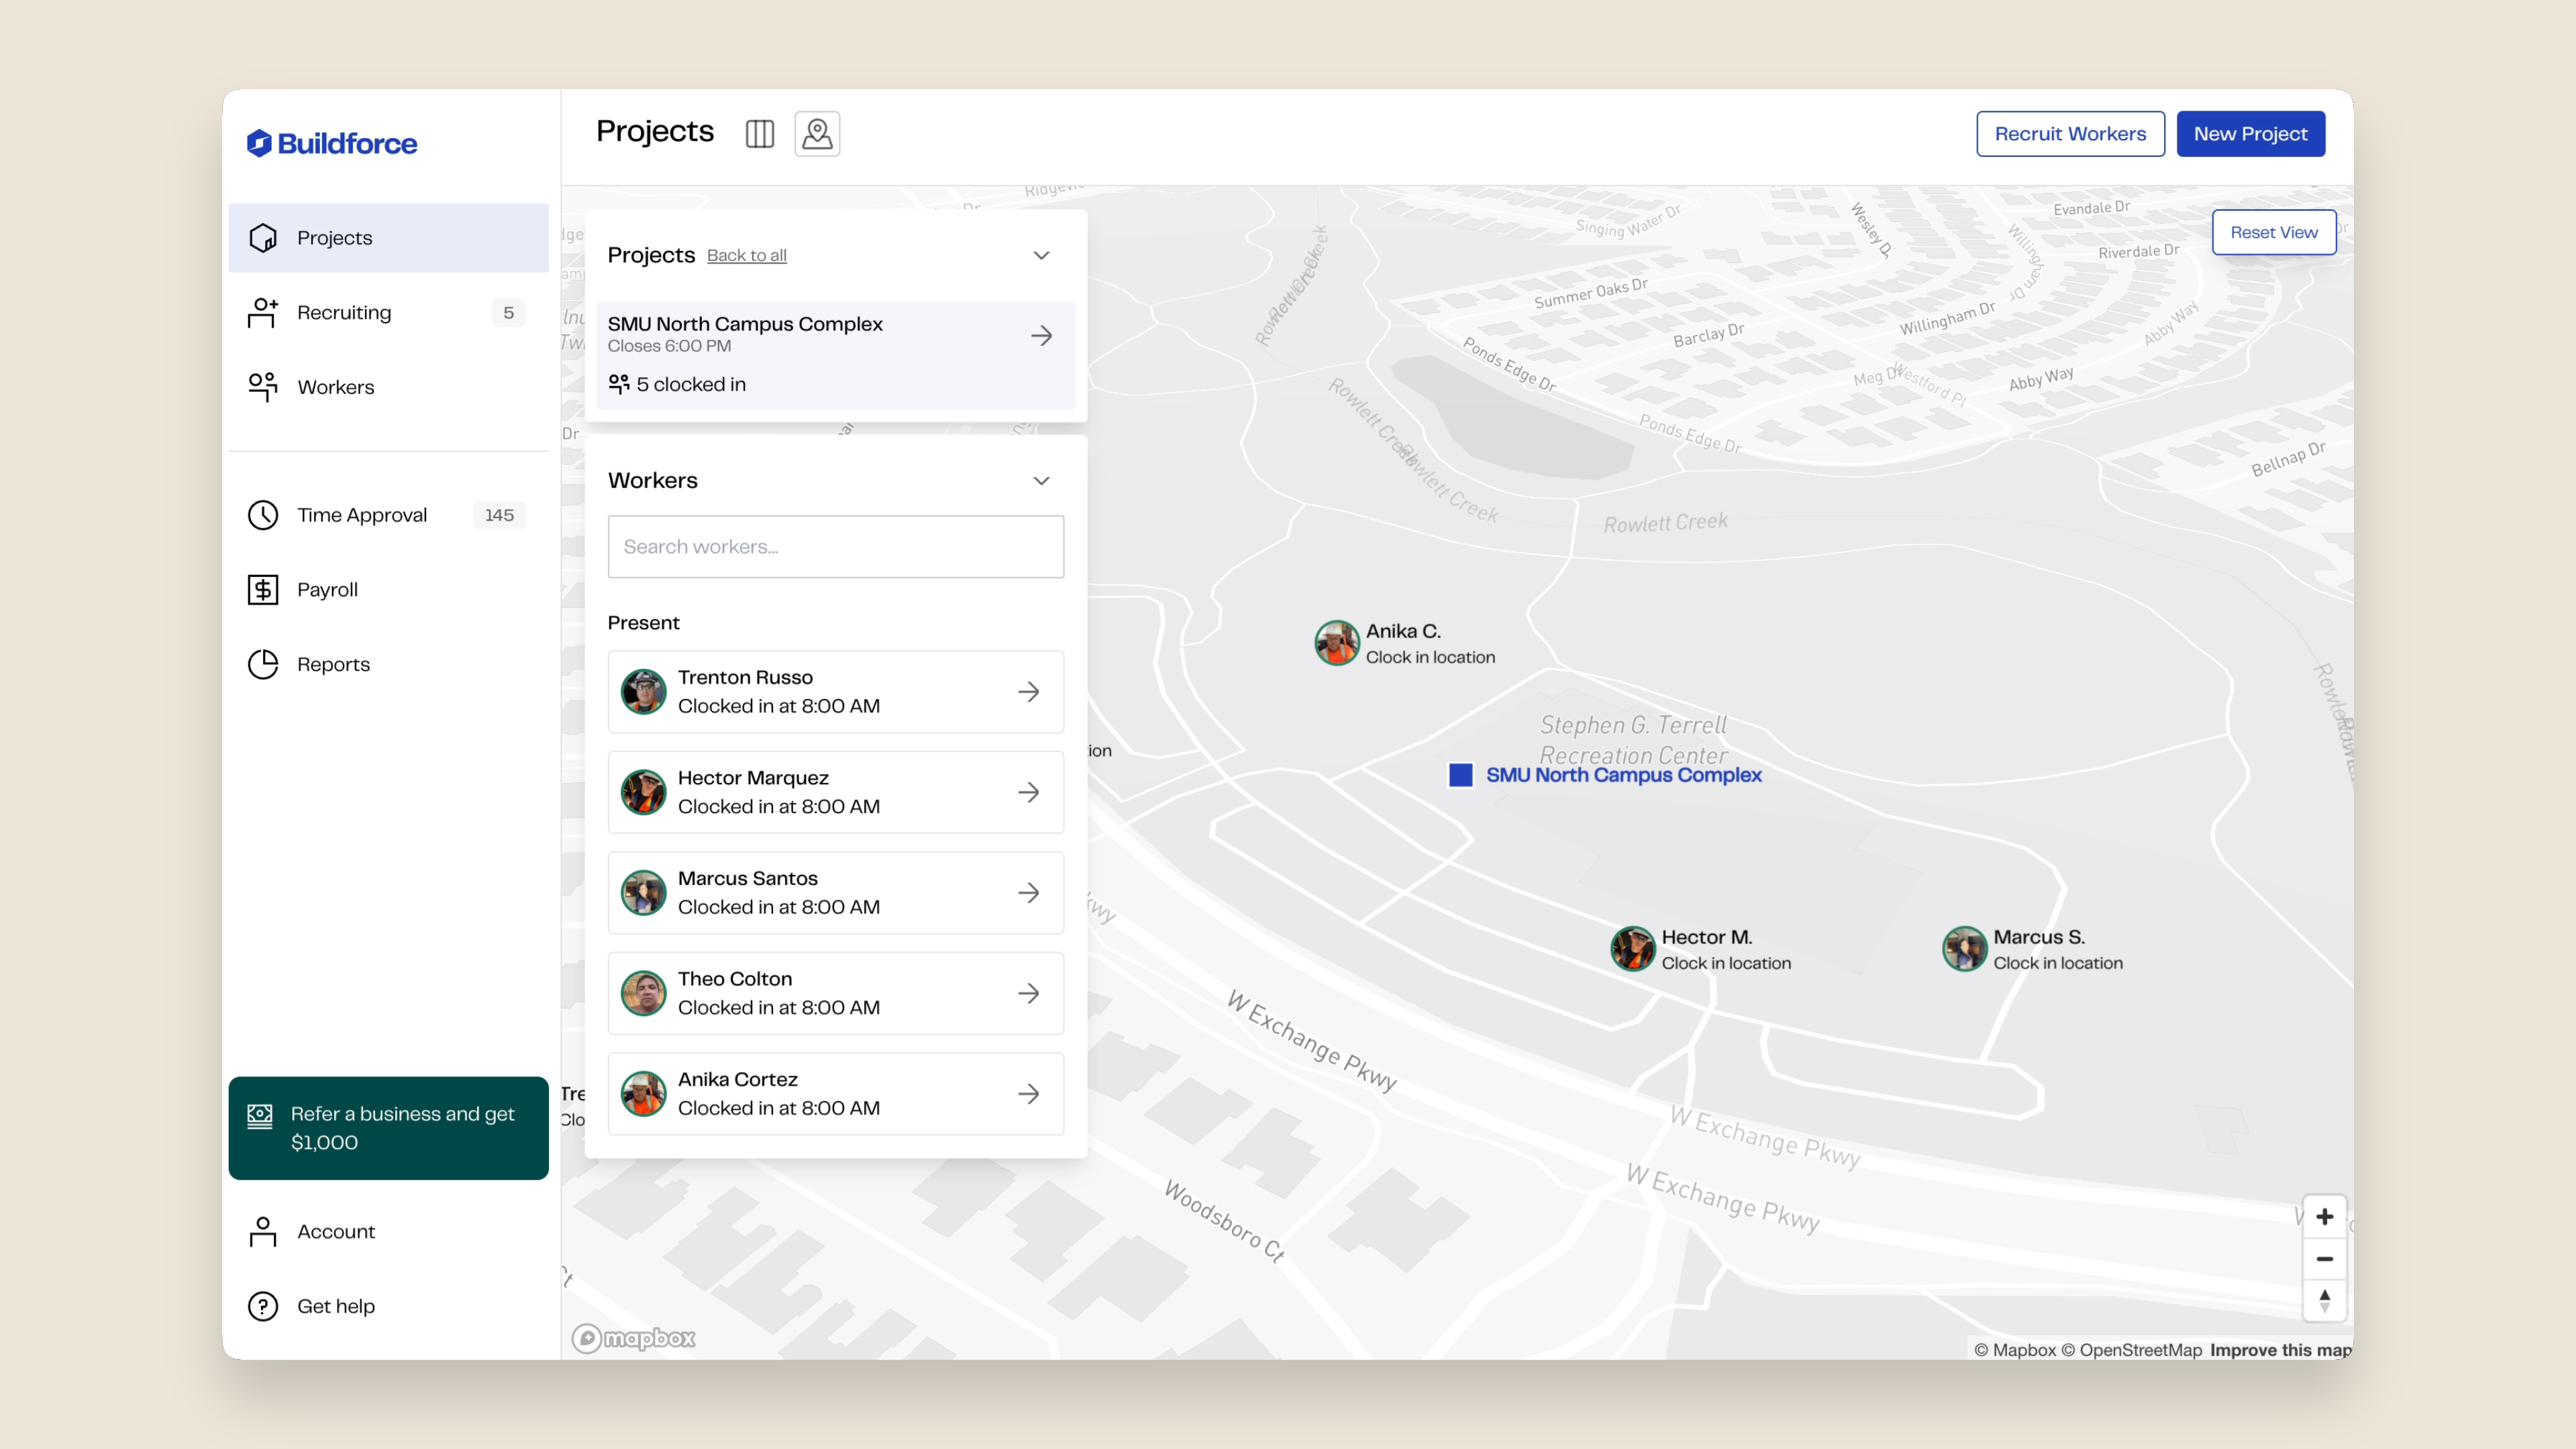Open Time Approval in sidebar

(x=388, y=515)
